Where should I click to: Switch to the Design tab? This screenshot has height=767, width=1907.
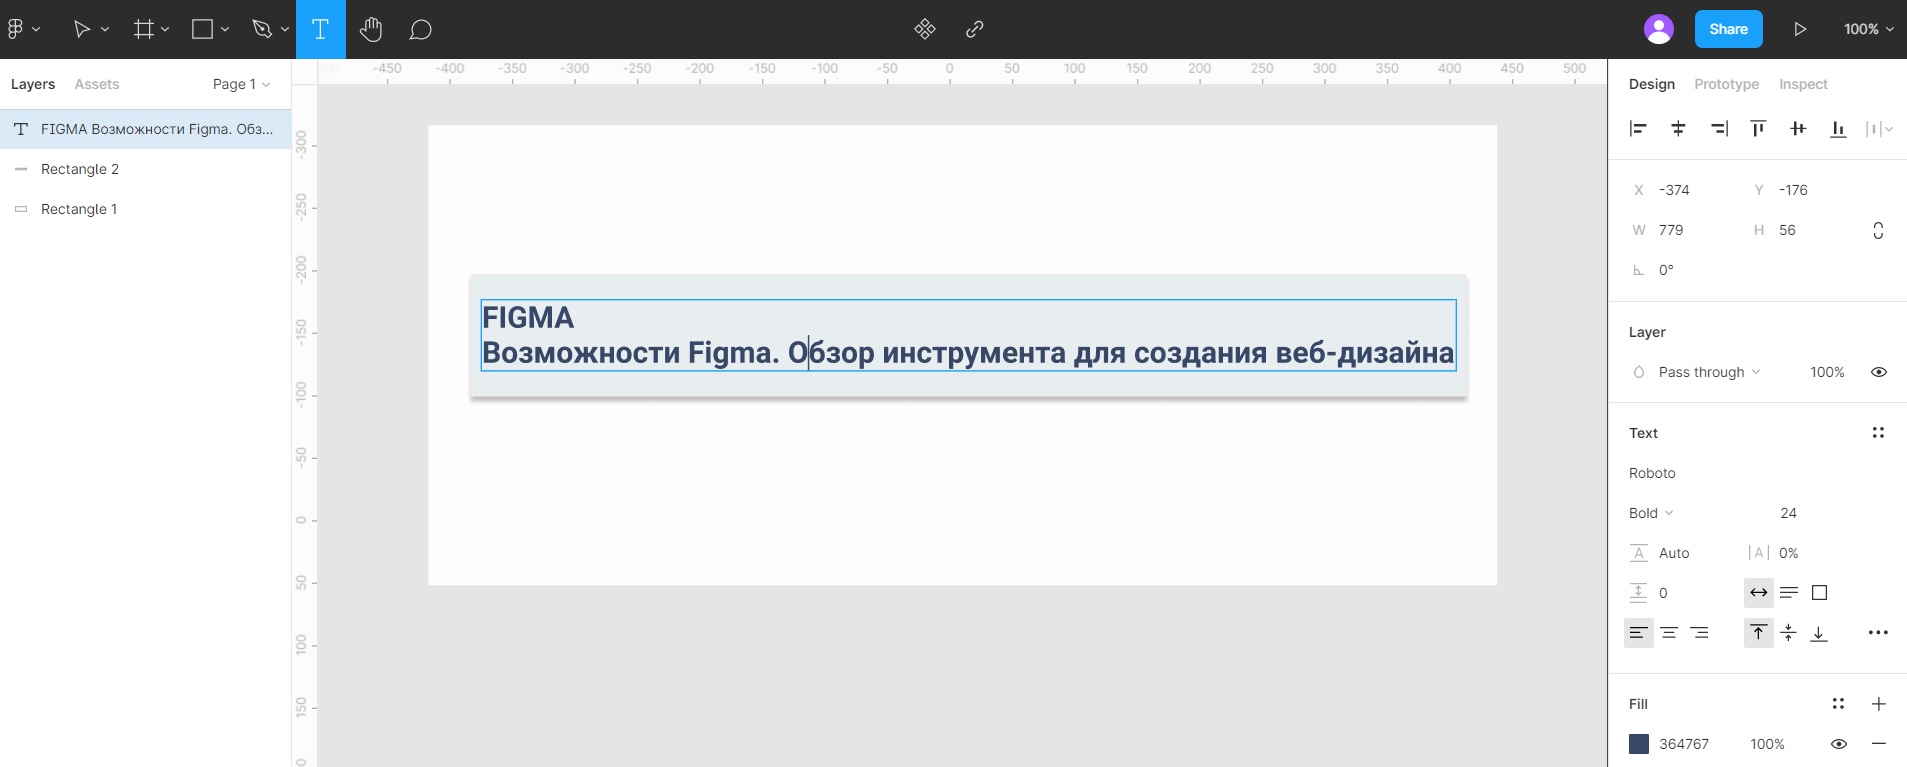[x=1652, y=84]
